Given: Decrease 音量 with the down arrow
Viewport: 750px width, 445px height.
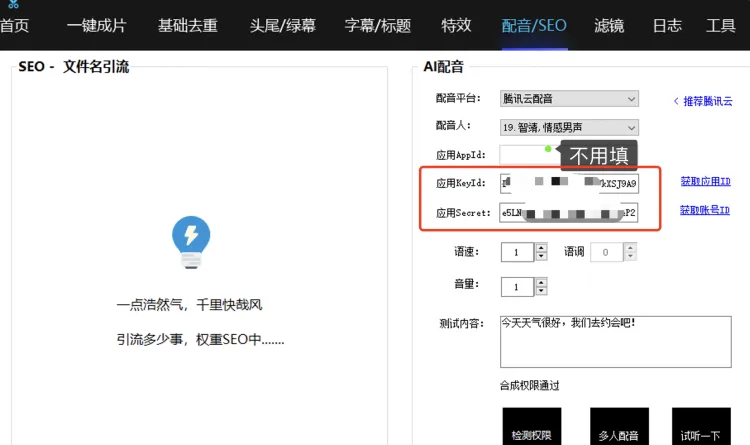Looking at the screenshot, I should (541, 291).
